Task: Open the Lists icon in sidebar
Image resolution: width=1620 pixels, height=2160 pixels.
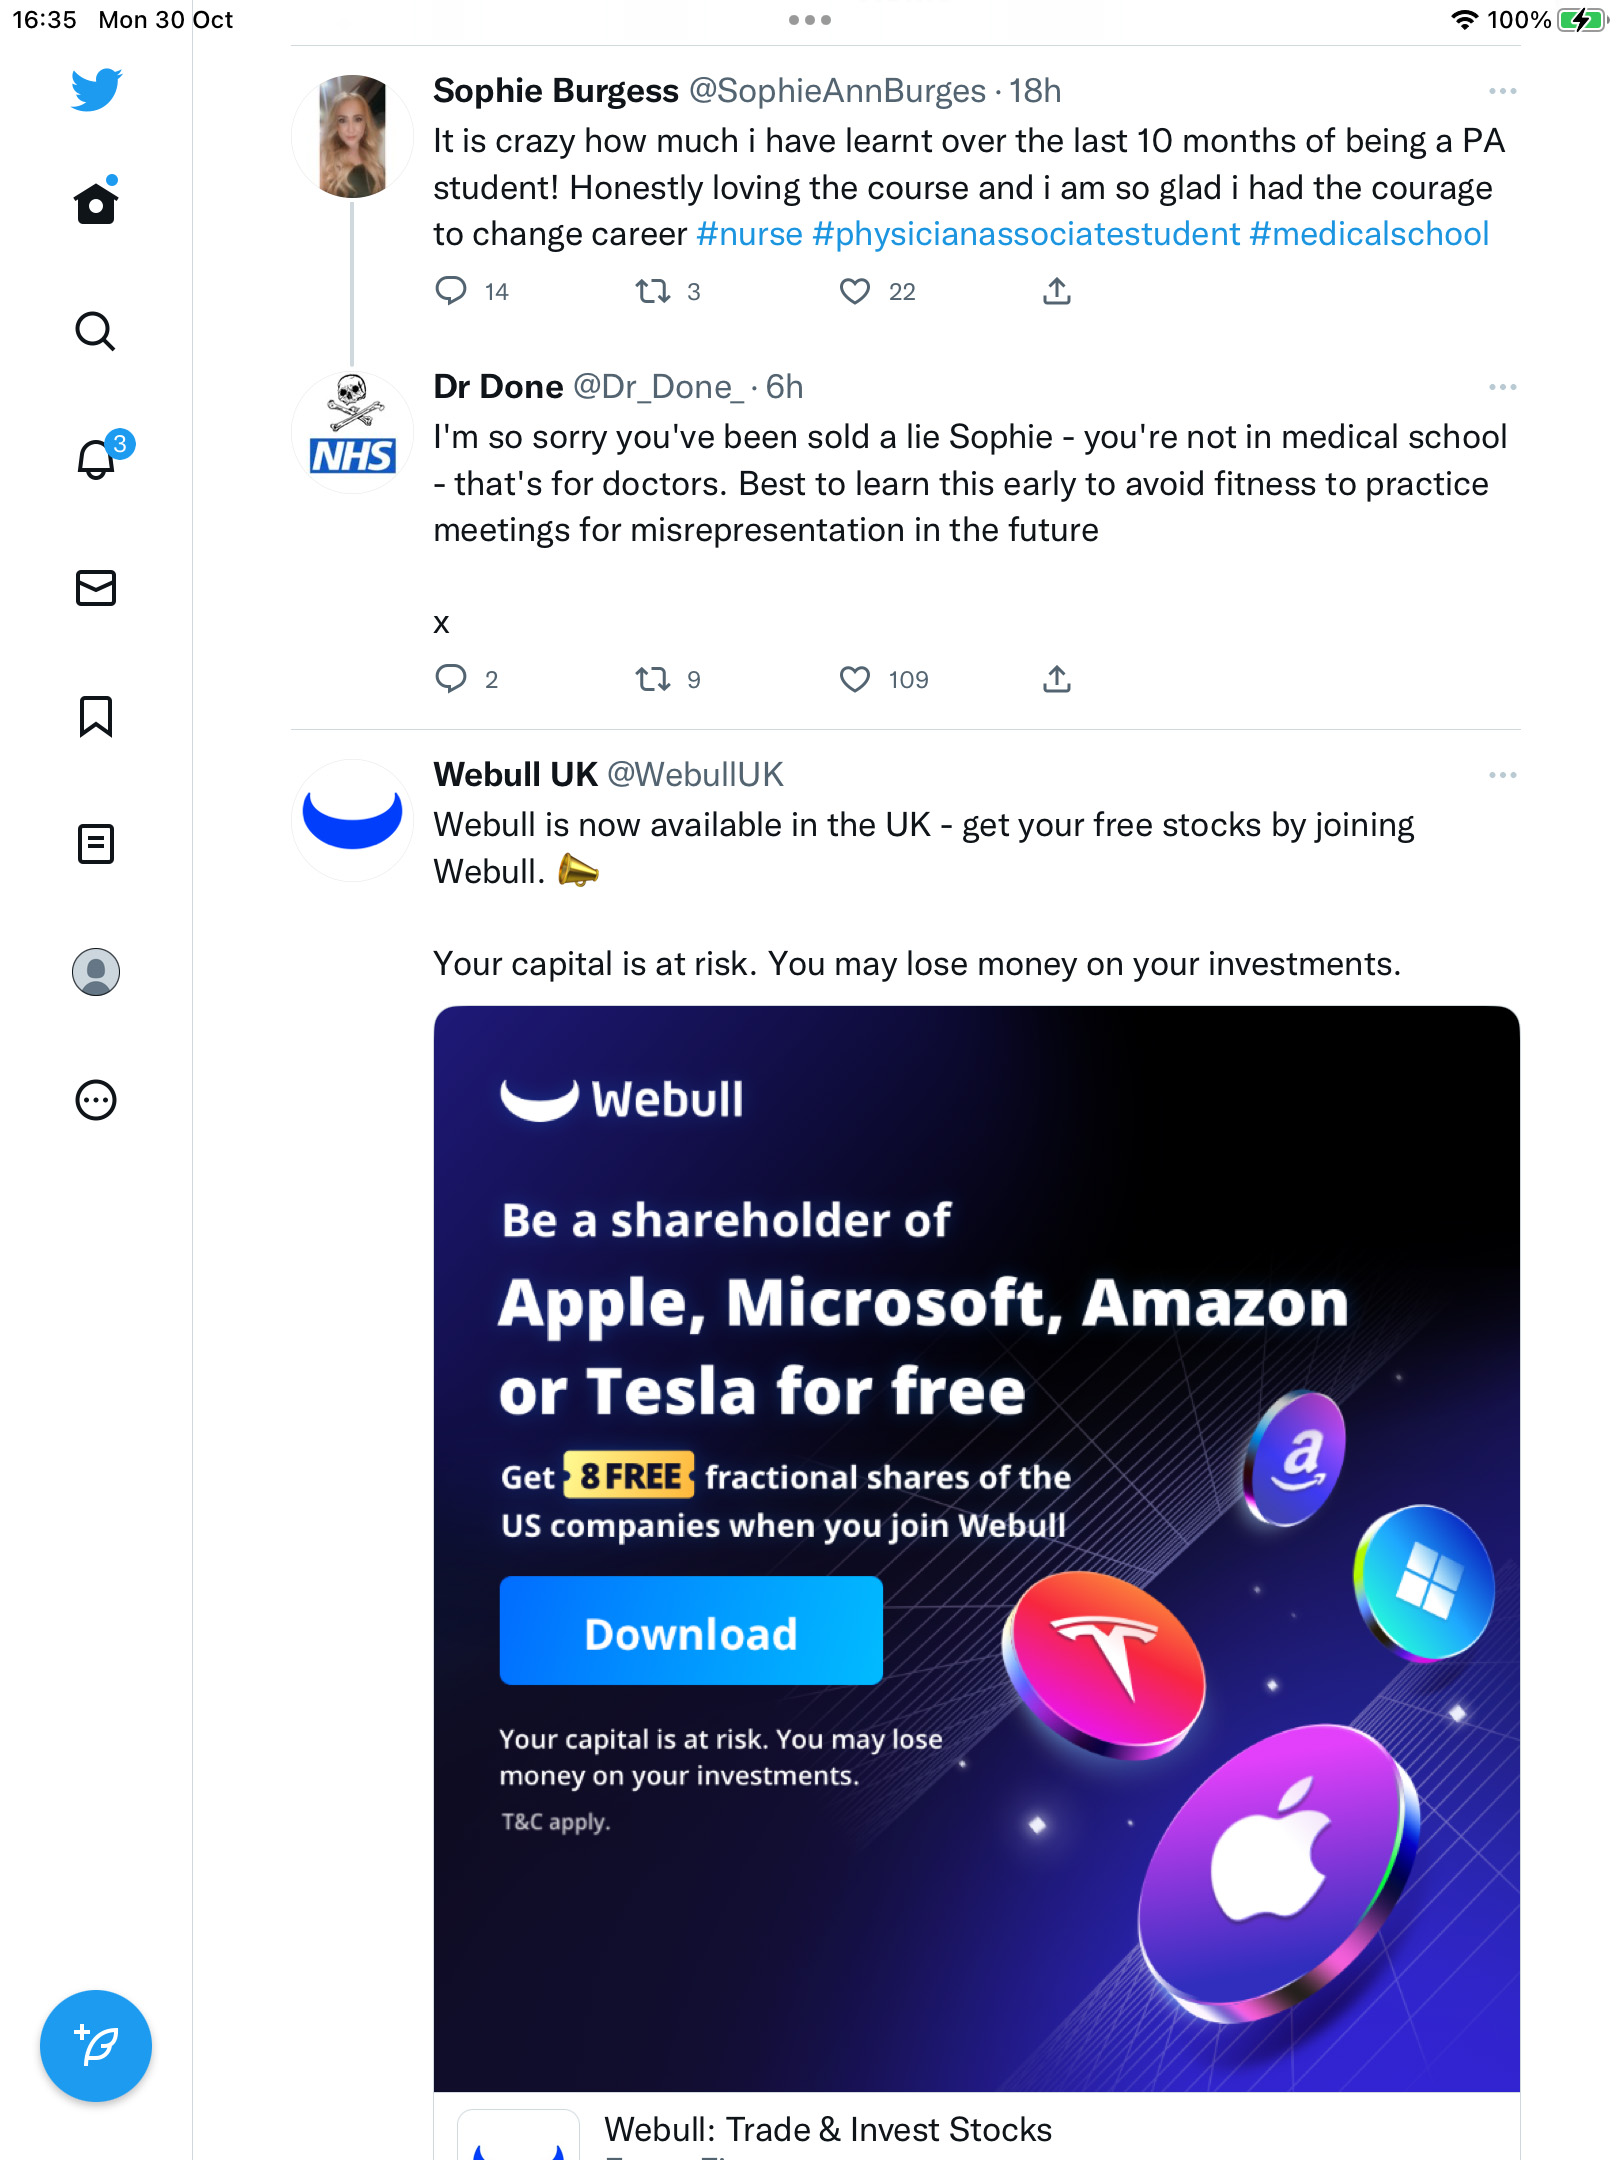Action: point(96,844)
